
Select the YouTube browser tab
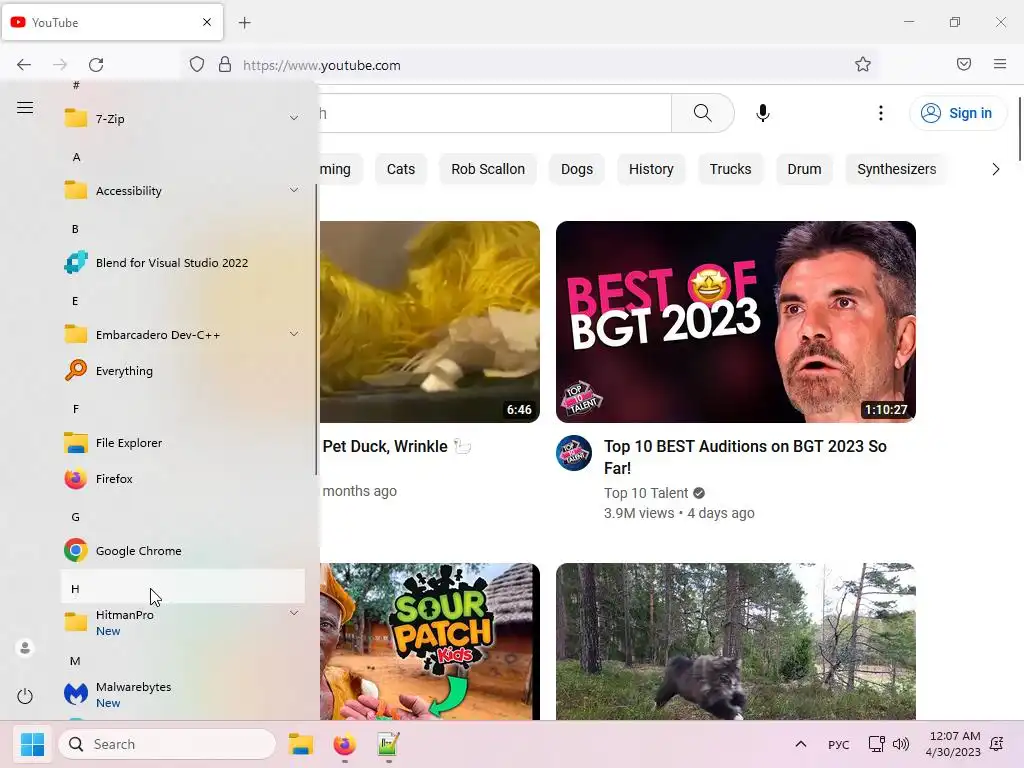(x=112, y=22)
